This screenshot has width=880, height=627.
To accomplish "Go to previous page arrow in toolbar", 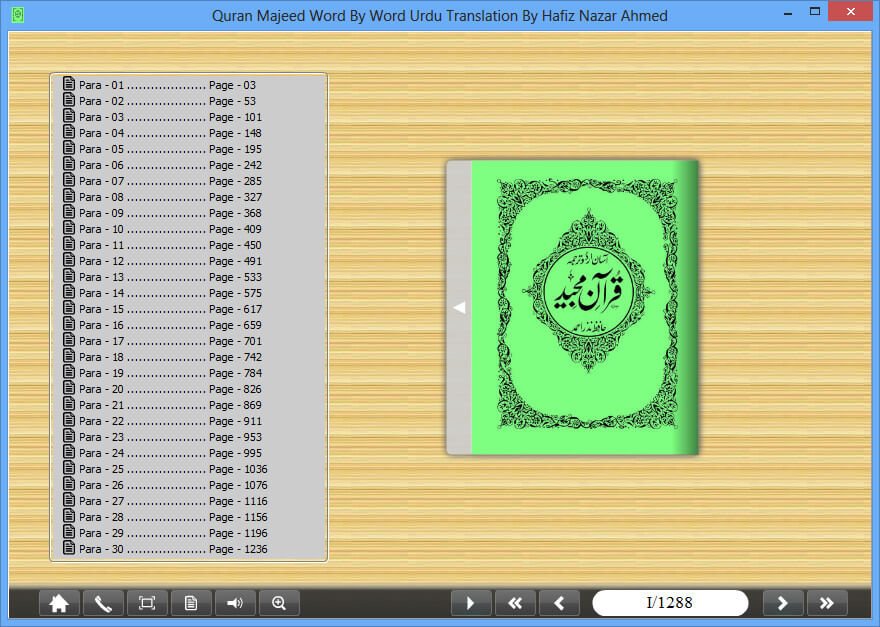I will 559,603.
